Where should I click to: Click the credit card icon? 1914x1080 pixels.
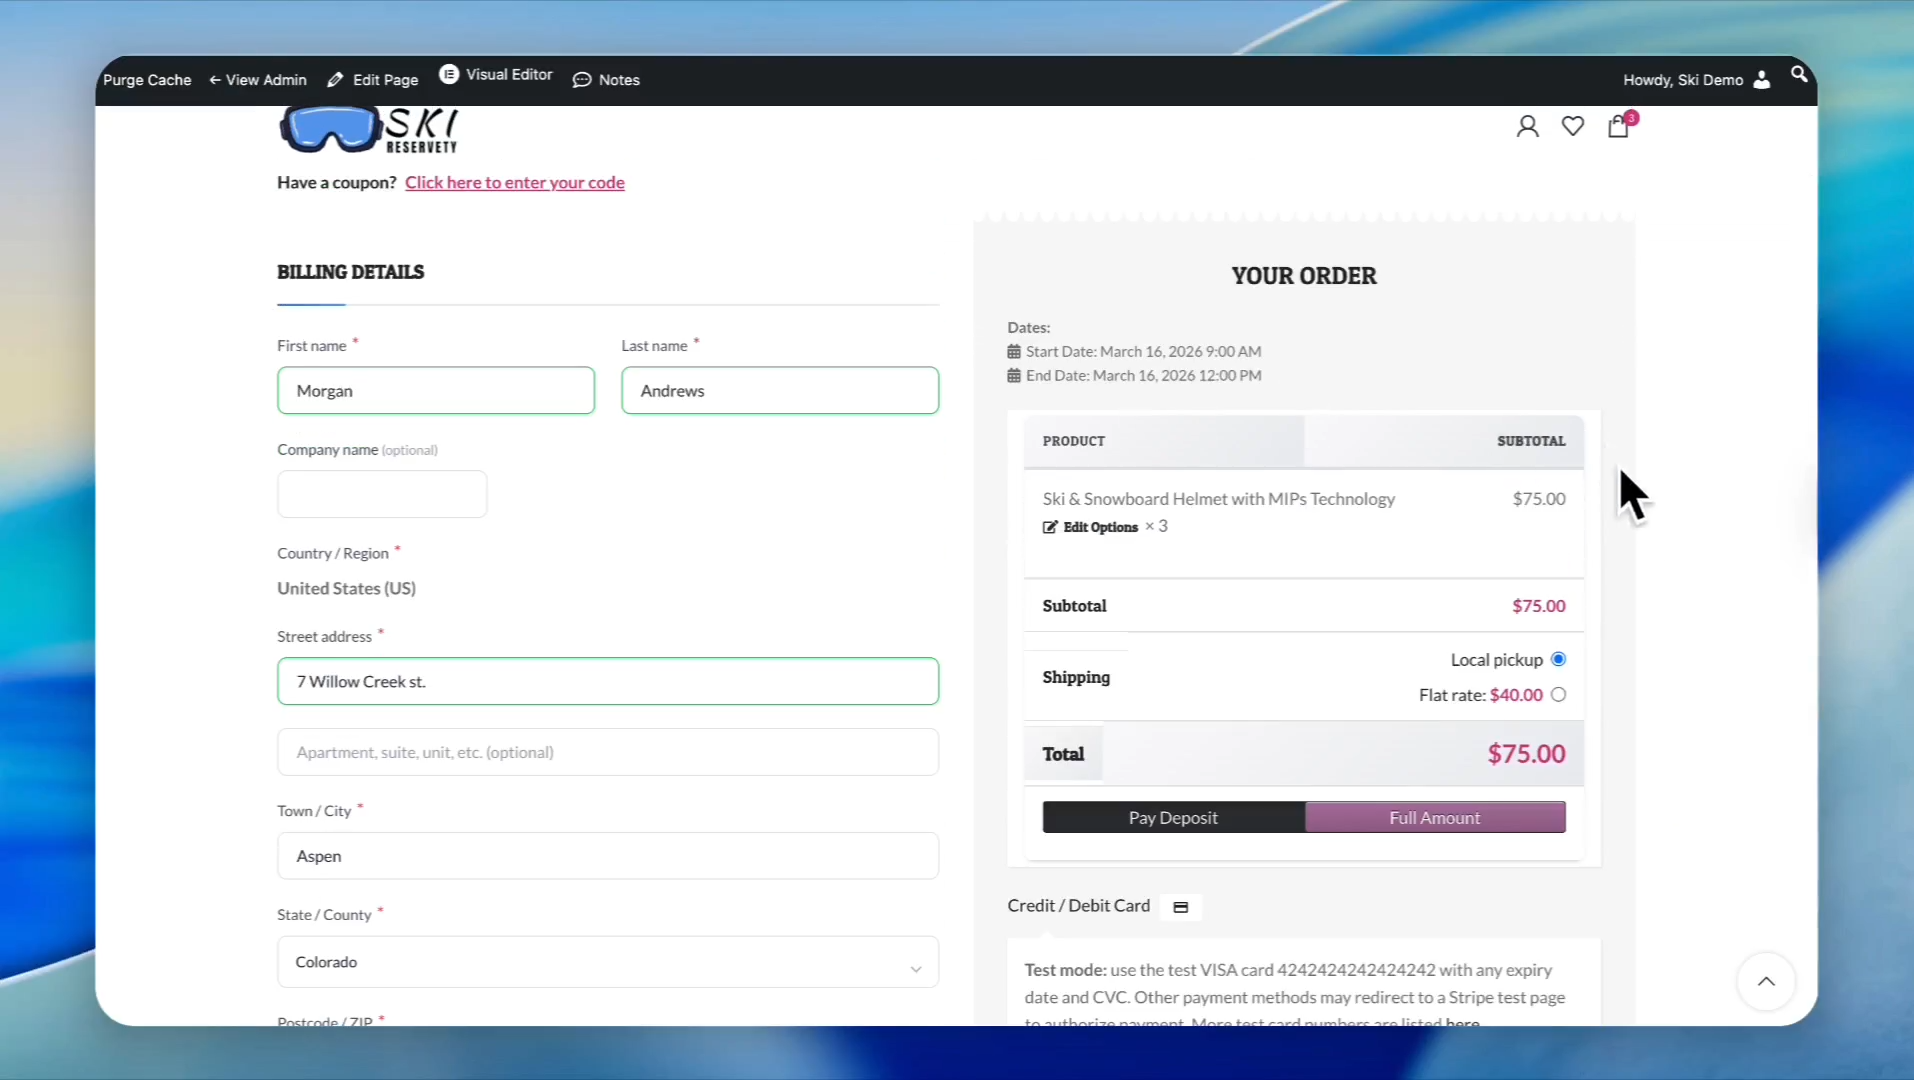[1180, 907]
